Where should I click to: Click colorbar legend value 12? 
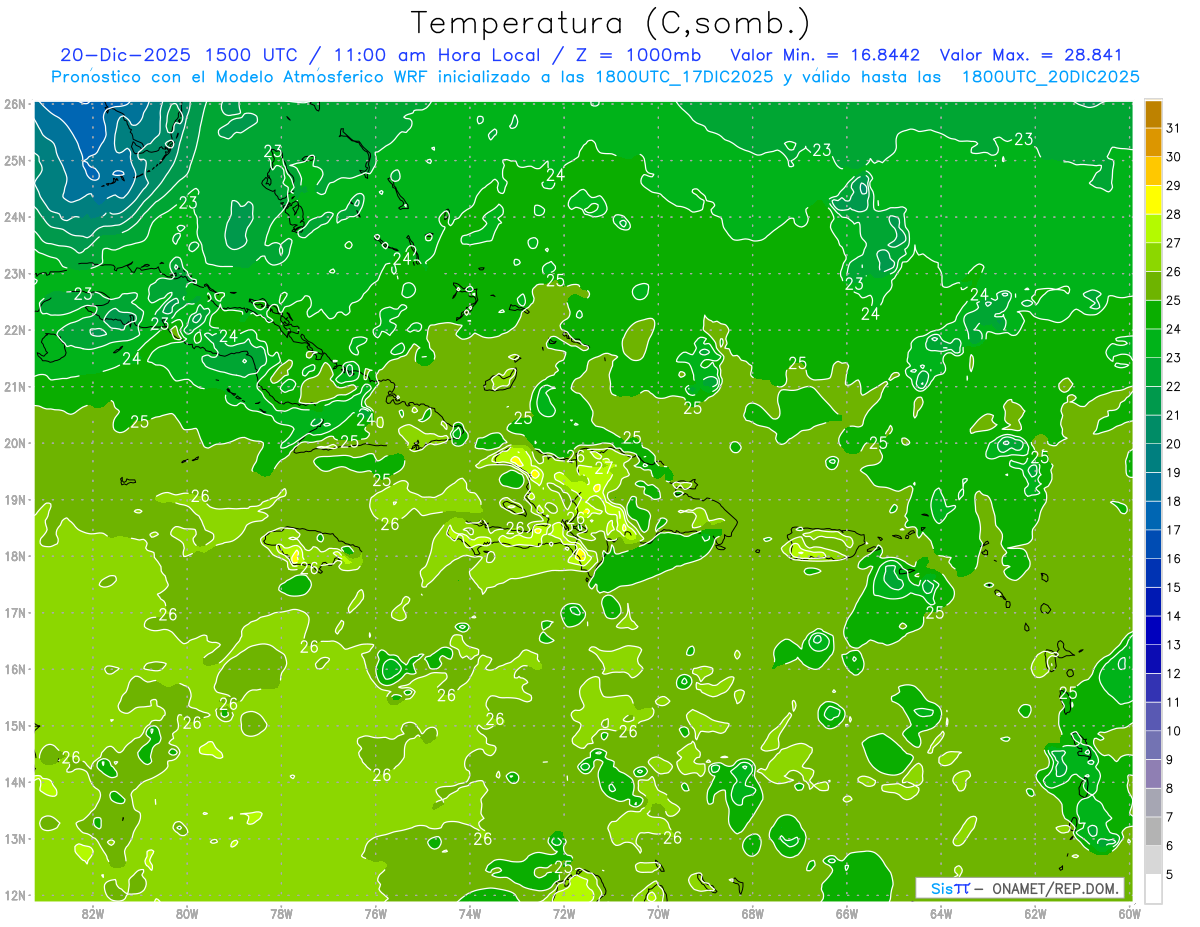(x=1174, y=673)
